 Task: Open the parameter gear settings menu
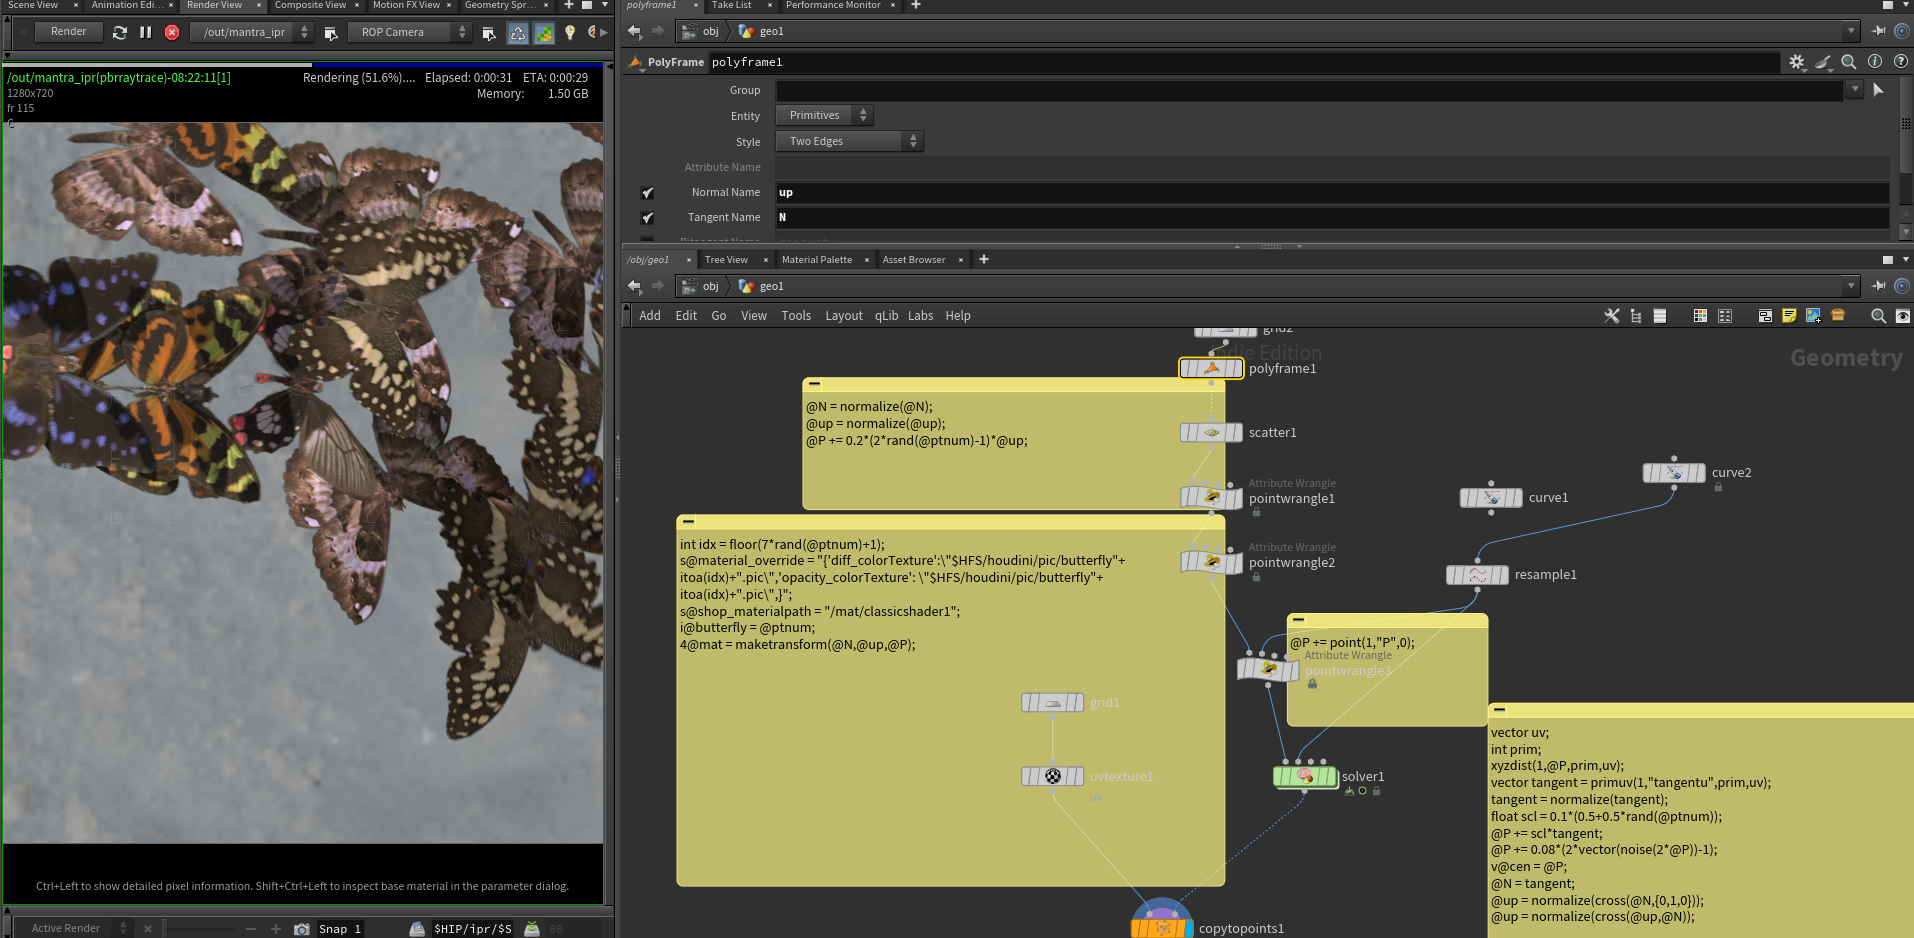1797,62
